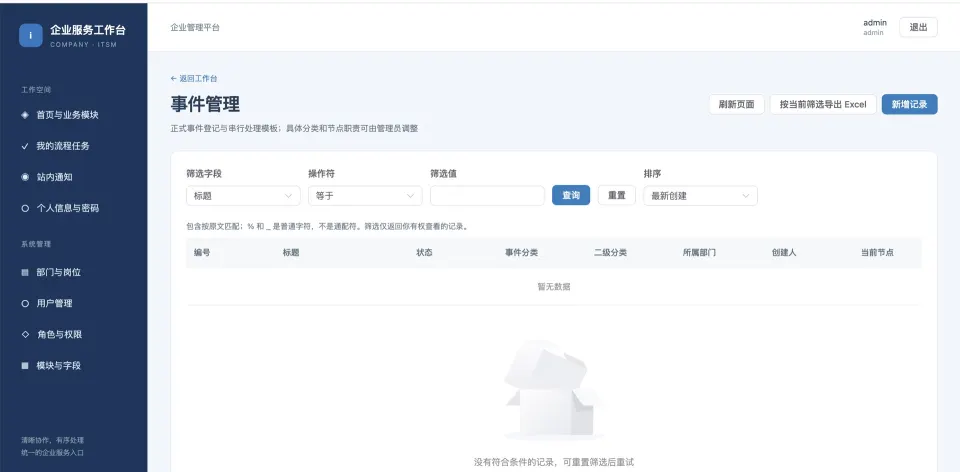Click the checkmark icon beside 我的流程任务
This screenshot has height=472, width=960.
click(25, 146)
